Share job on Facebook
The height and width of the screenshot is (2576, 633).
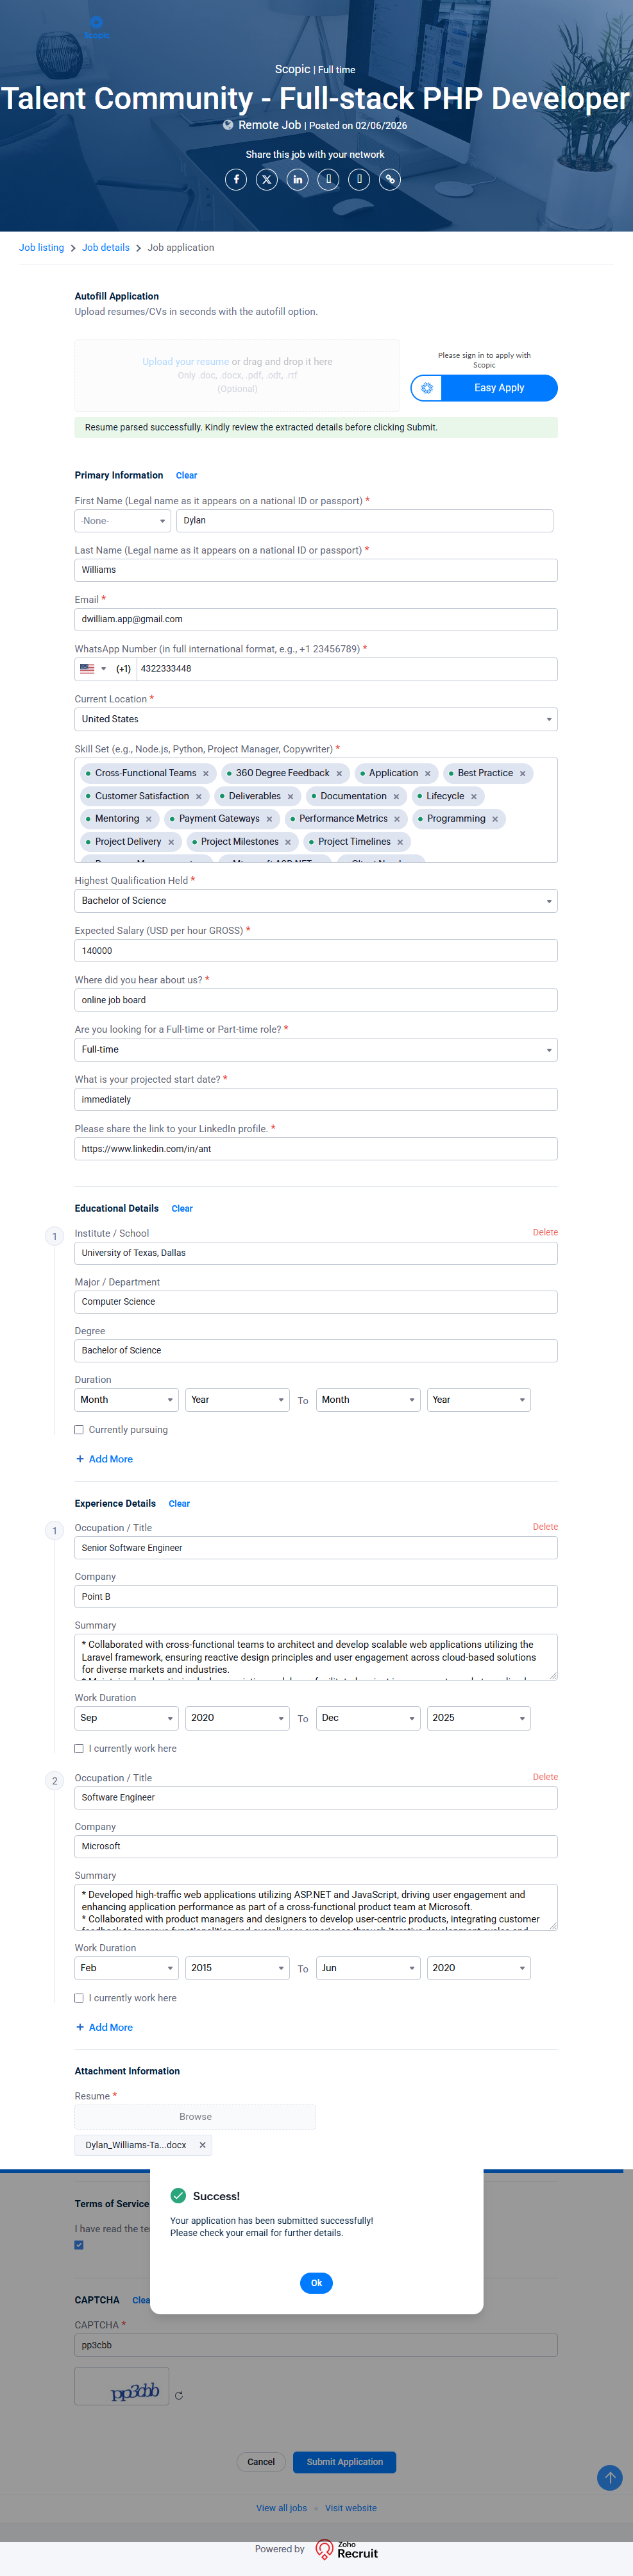click(236, 180)
